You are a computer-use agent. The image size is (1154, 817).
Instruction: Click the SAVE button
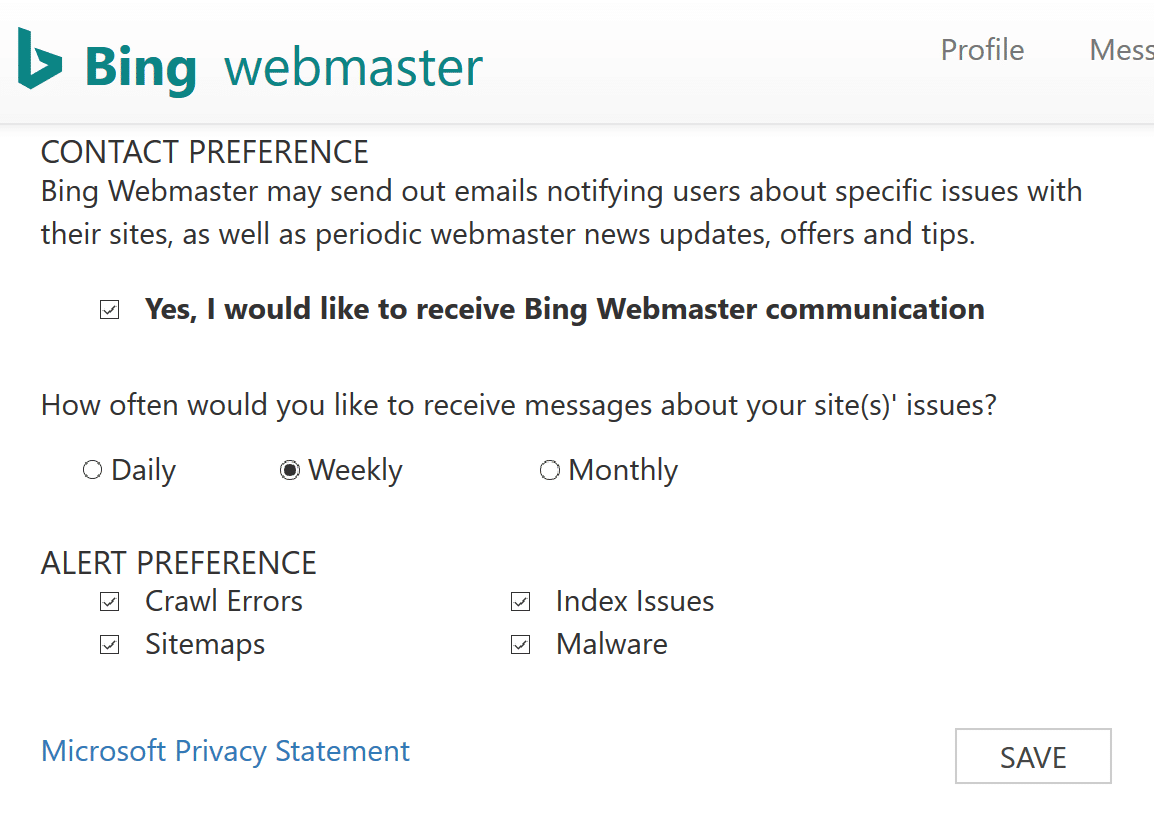point(1033,756)
